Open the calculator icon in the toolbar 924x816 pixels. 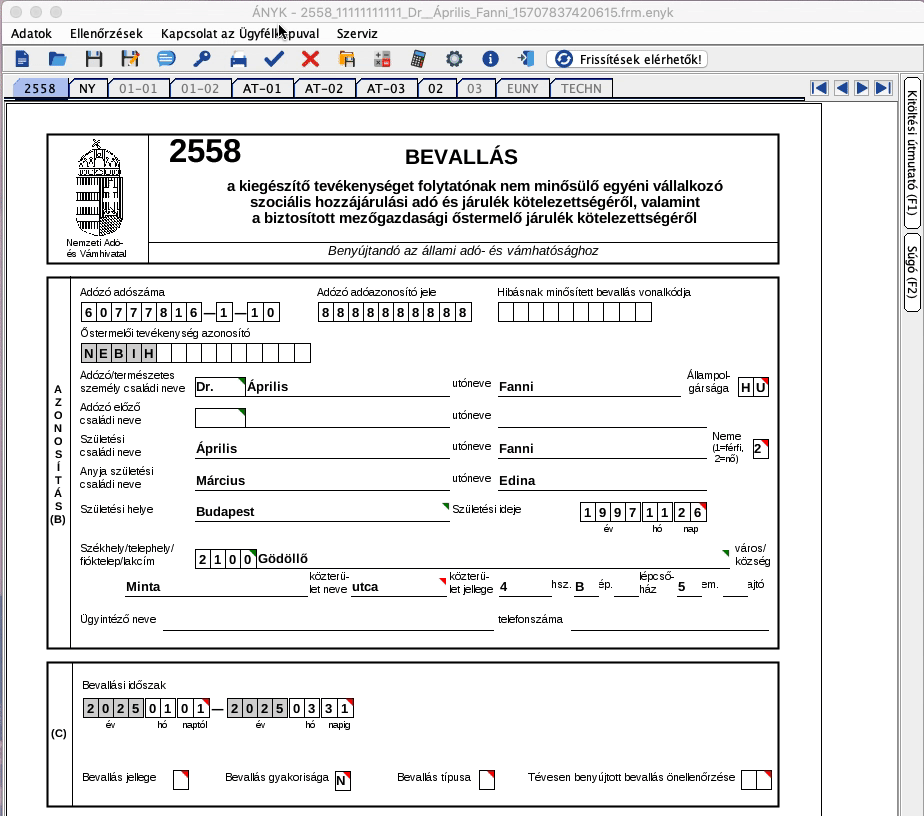coord(418,59)
